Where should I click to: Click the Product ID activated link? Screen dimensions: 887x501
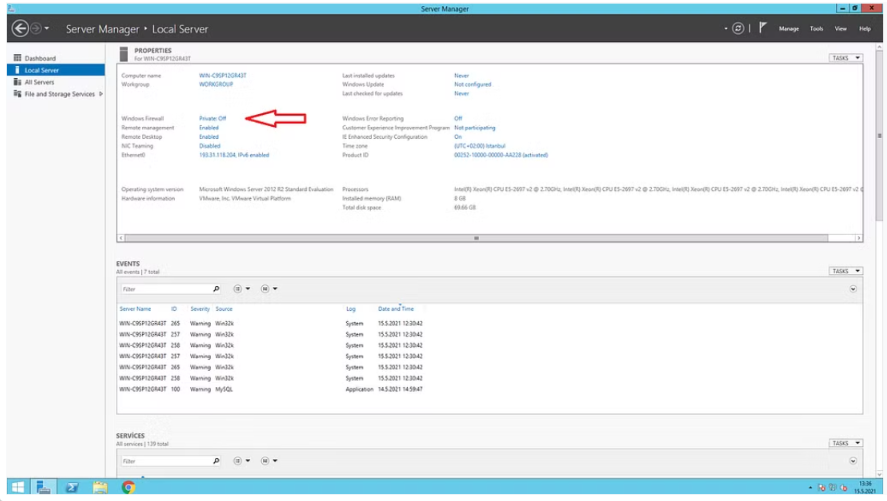point(501,155)
